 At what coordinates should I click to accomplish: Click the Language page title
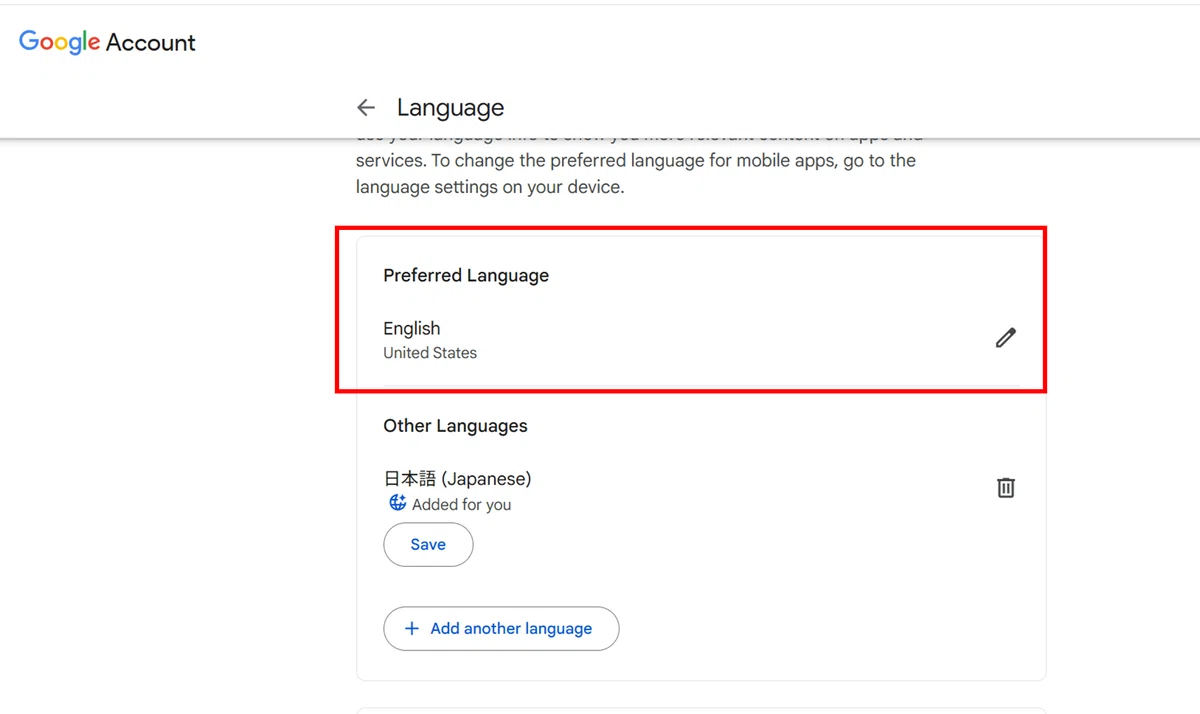pyautogui.click(x=450, y=108)
